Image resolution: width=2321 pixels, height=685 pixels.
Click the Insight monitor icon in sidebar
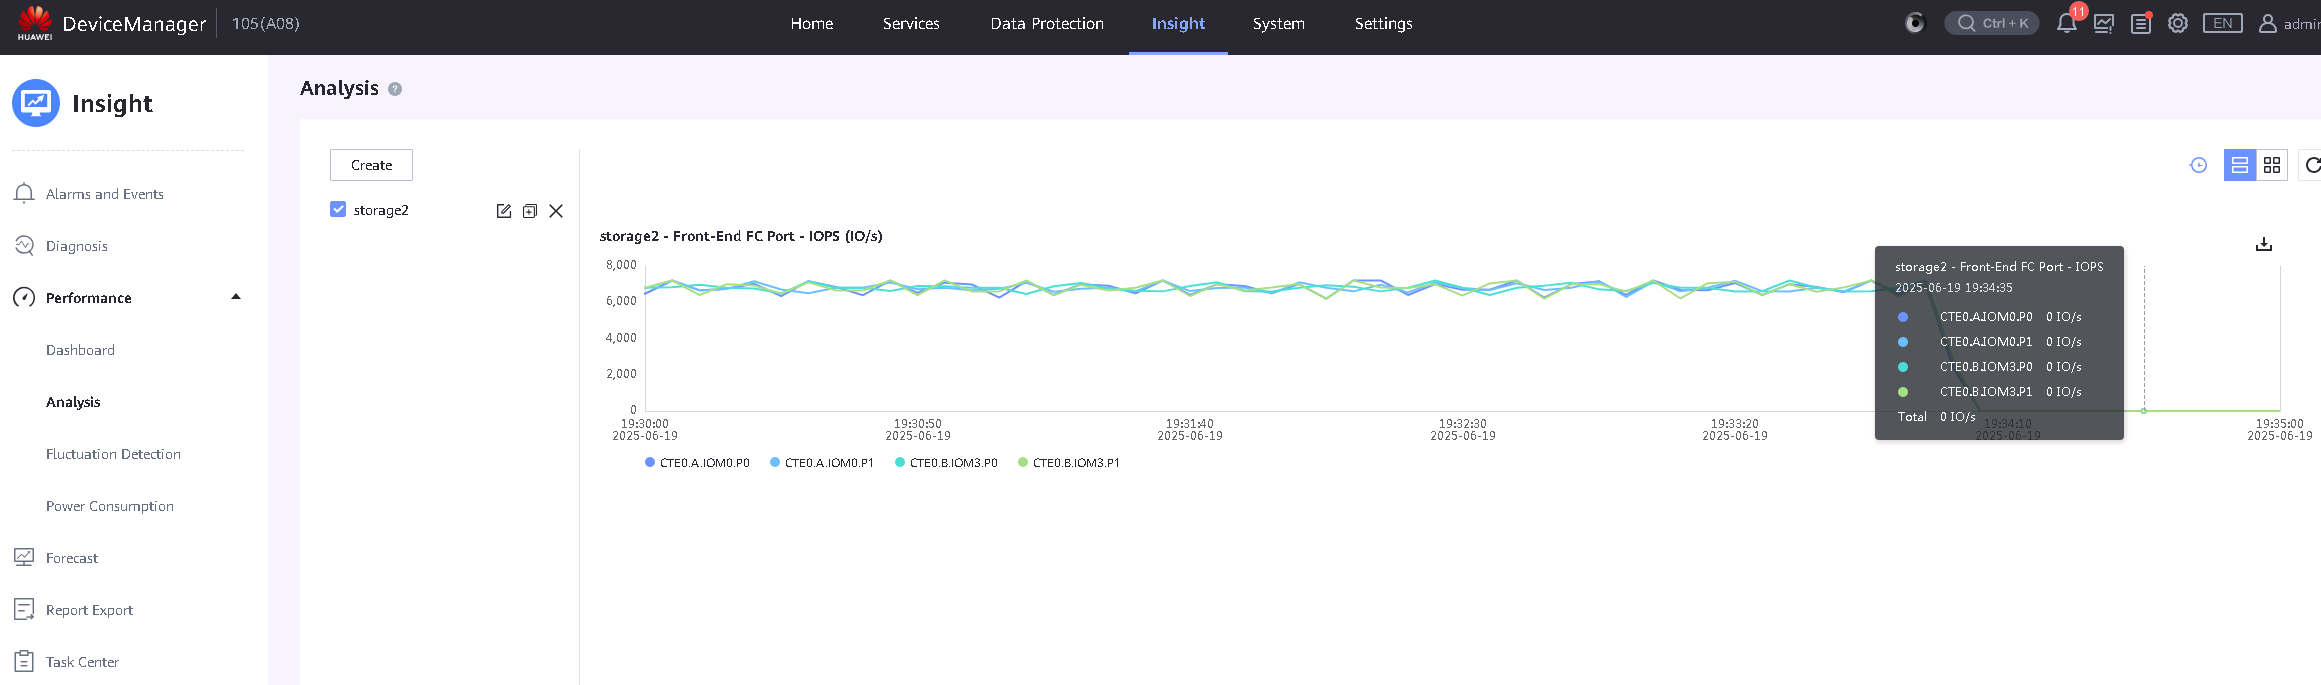pos(36,103)
